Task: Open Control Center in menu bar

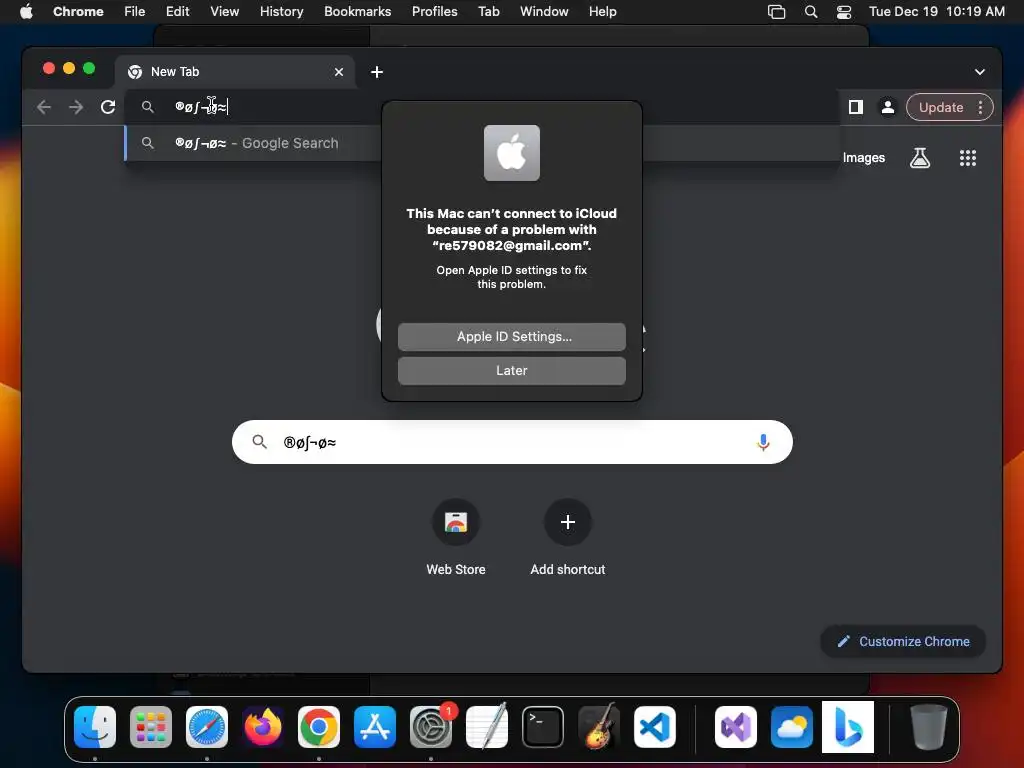Action: tap(844, 12)
